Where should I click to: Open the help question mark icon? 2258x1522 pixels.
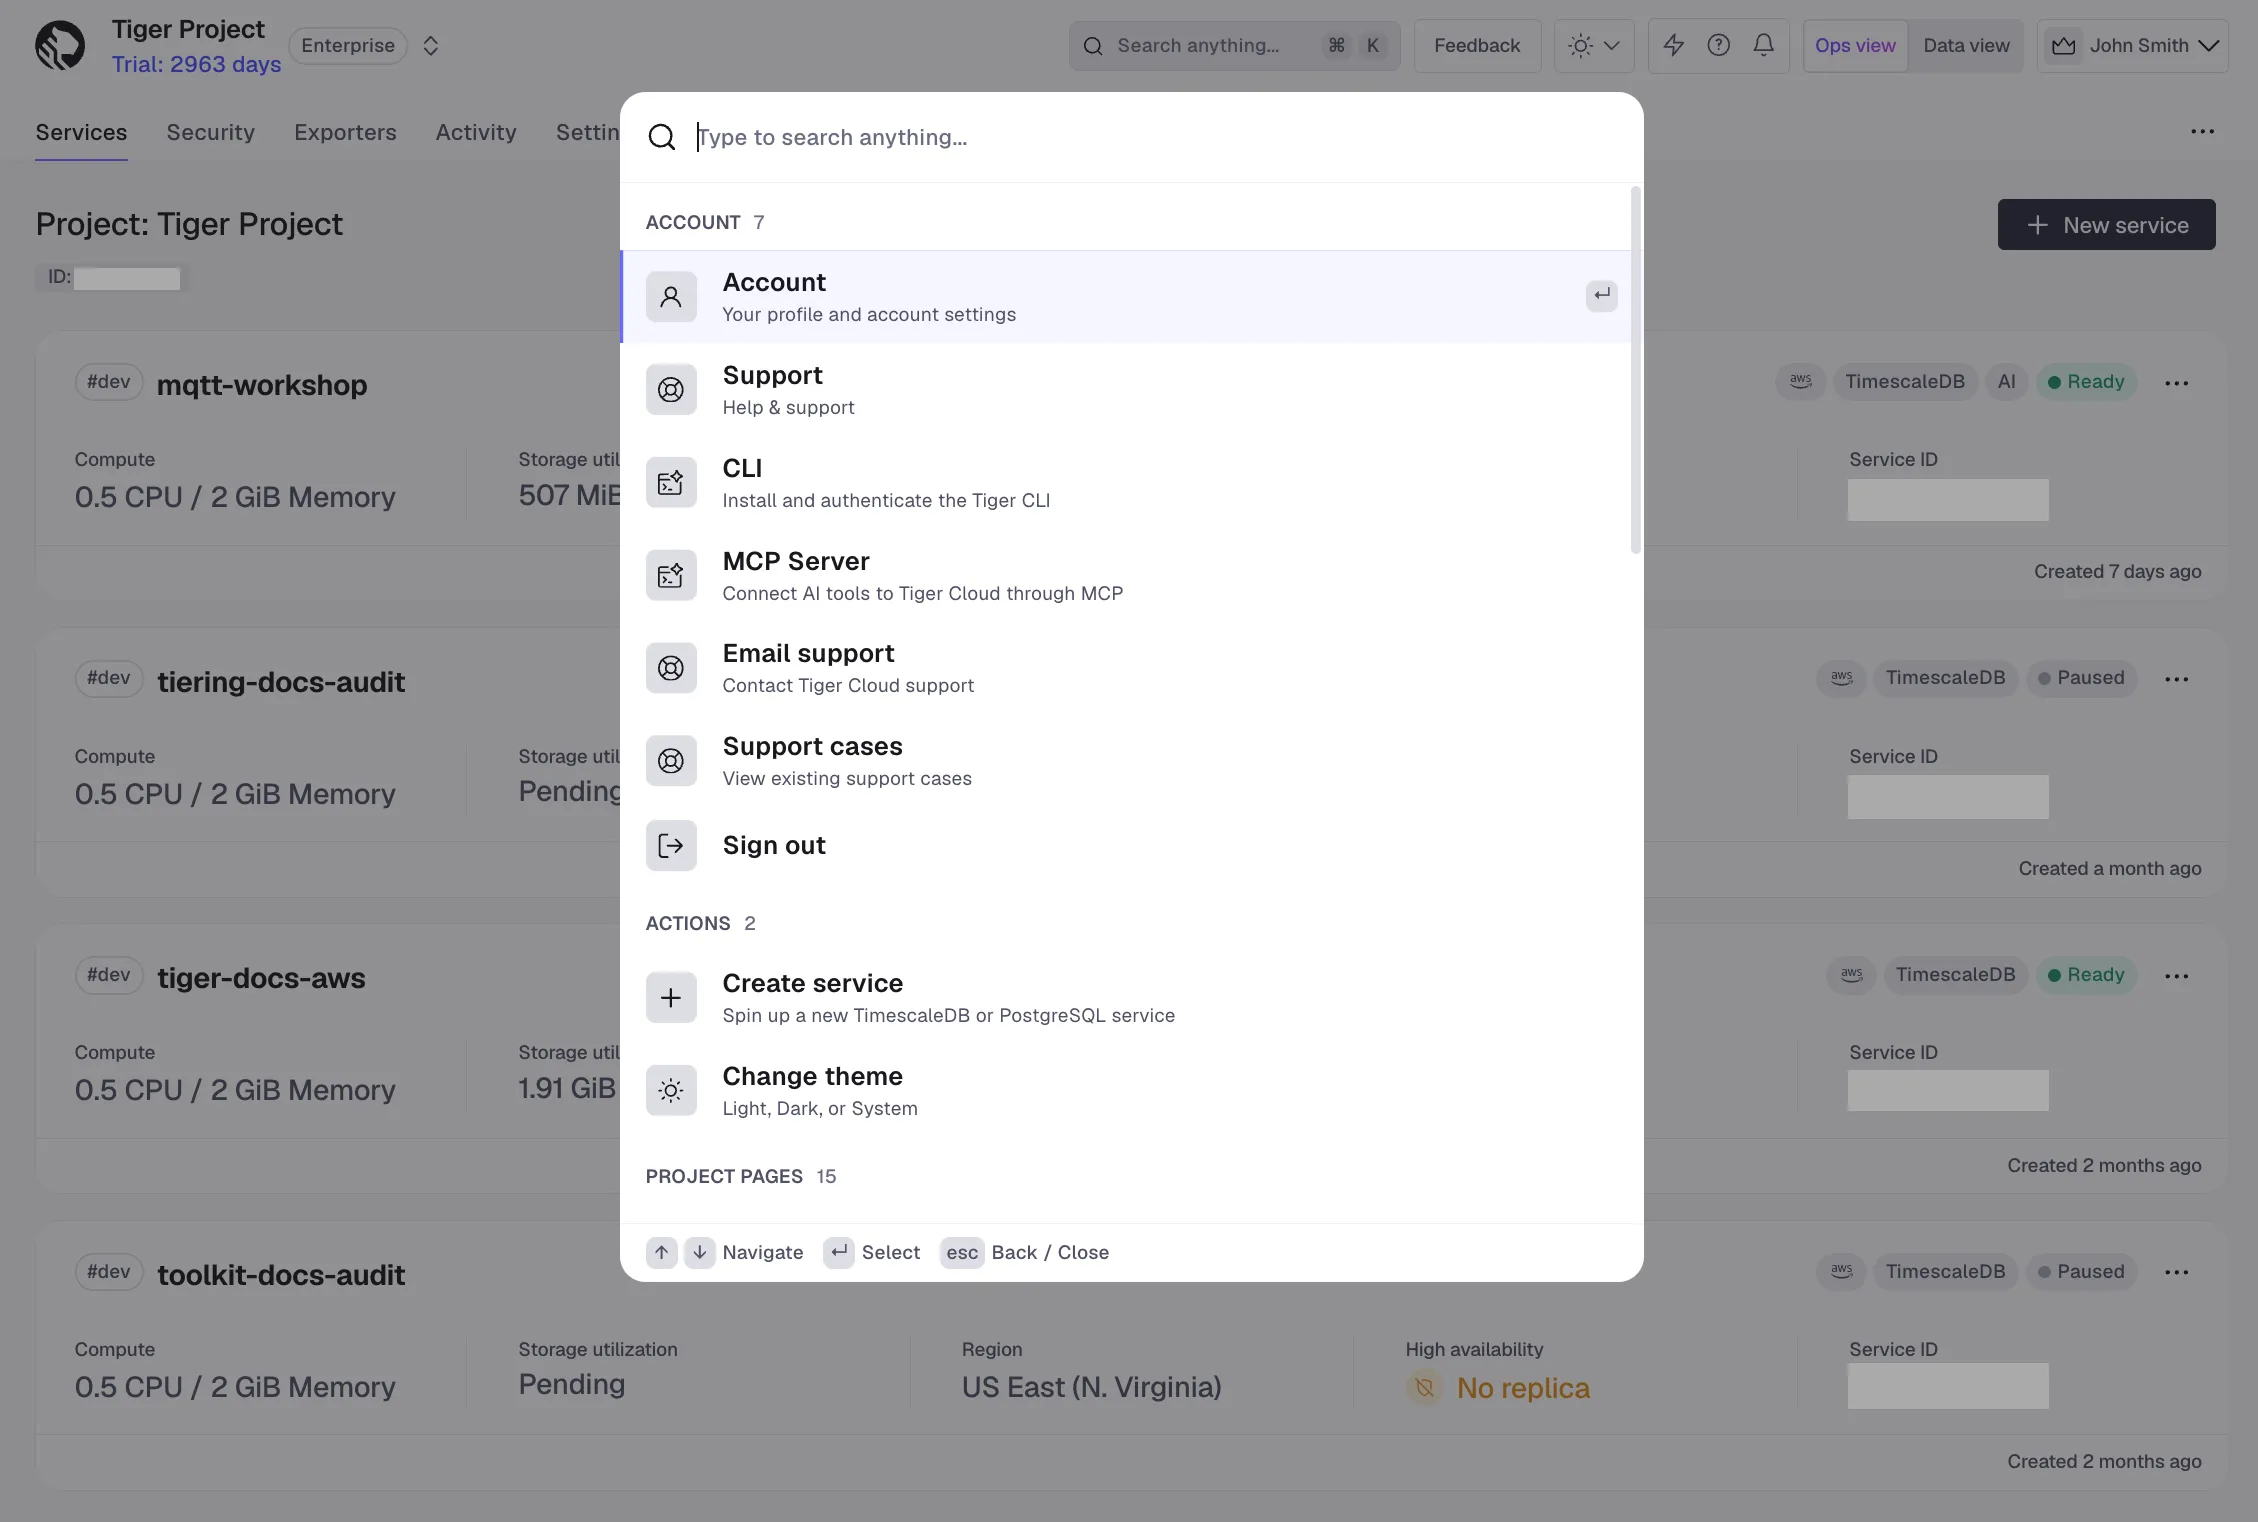pyautogui.click(x=1719, y=46)
